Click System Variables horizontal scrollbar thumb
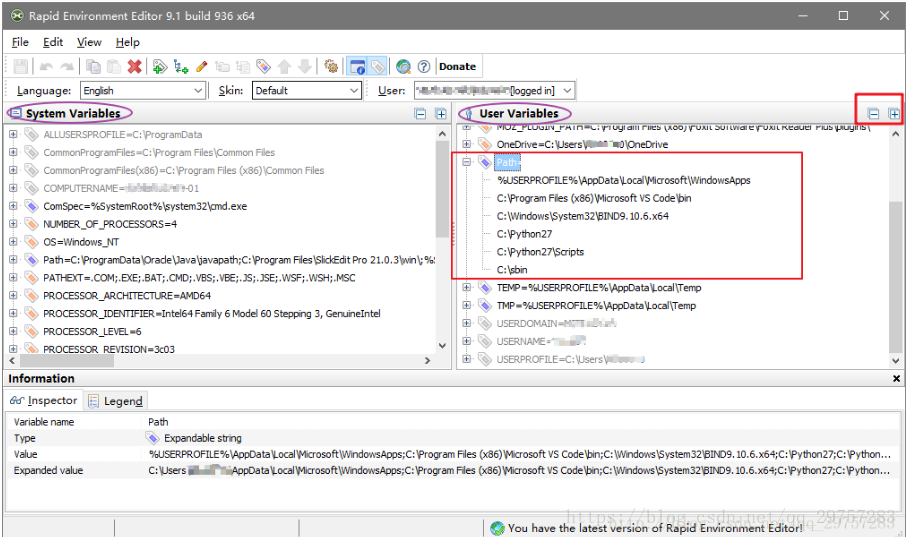 (x=67, y=361)
